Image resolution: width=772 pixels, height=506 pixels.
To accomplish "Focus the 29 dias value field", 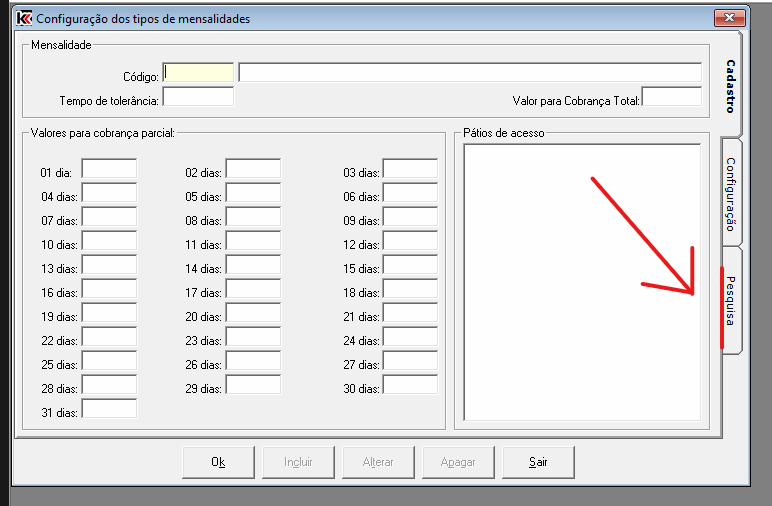I will 253,385.
